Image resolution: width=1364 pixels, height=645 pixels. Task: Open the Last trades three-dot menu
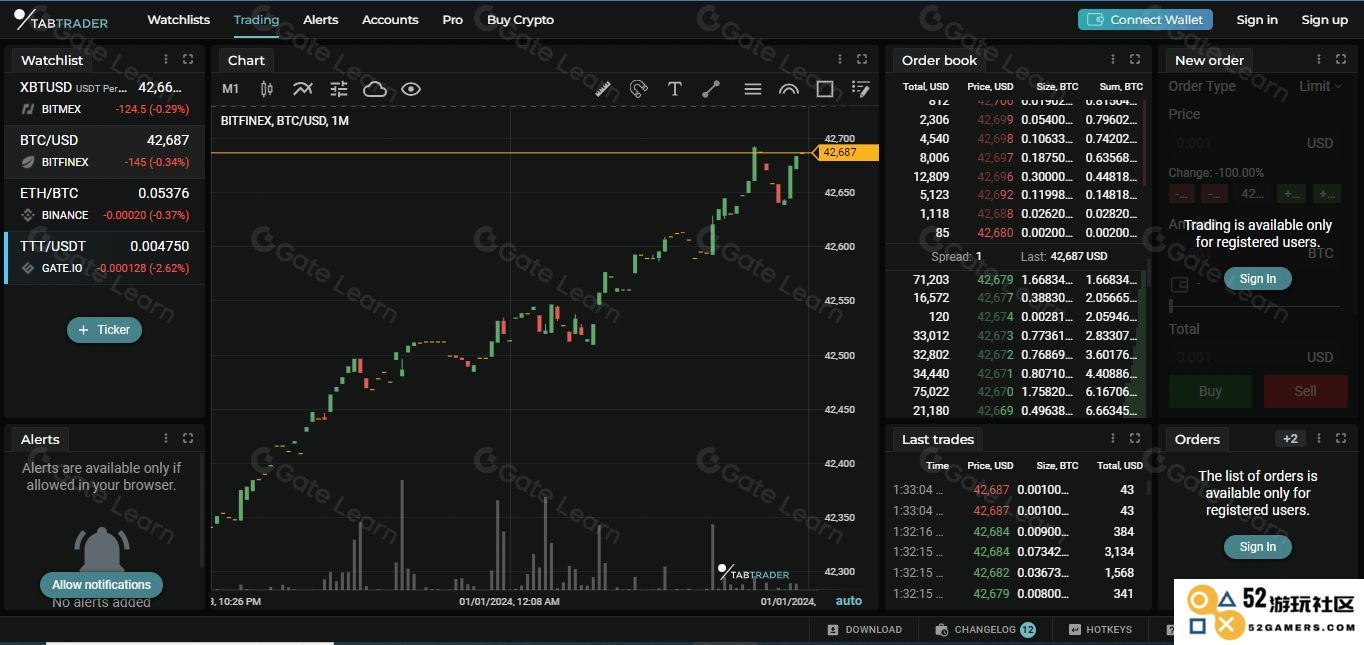coord(1113,439)
